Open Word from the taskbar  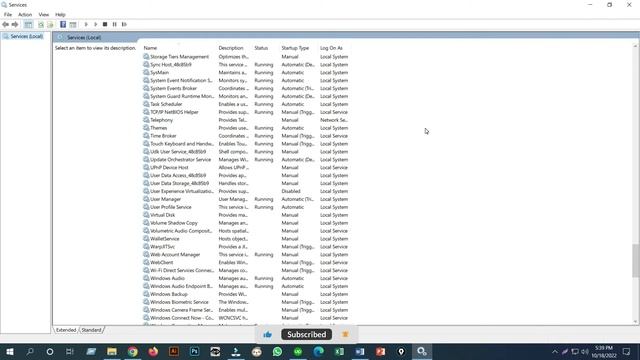[360, 351]
